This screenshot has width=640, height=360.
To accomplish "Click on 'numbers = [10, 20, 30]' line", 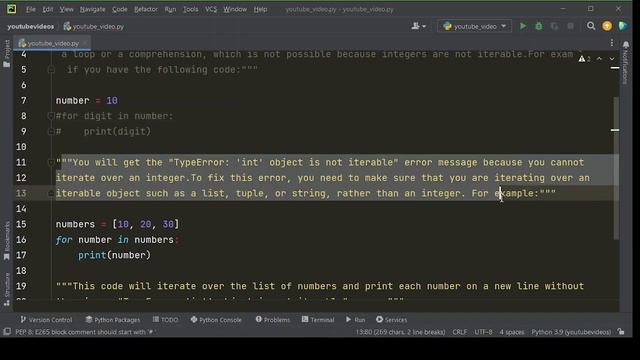I will pos(118,224).
